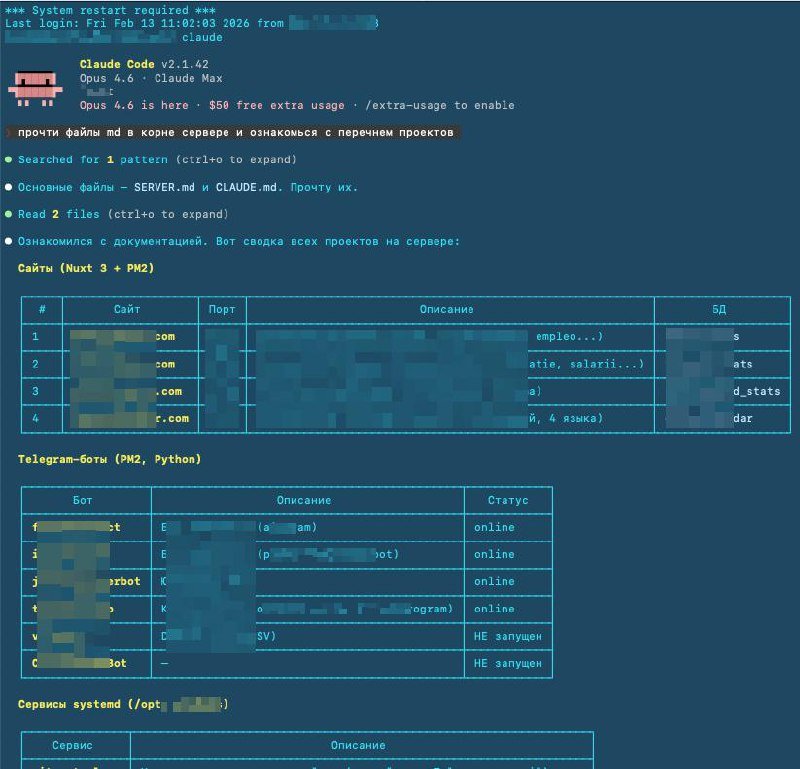Click 'НЕ запущен' status in the 'SV)' row
Image resolution: width=800 pixels, height=769 pixels.
click(508, 636)
